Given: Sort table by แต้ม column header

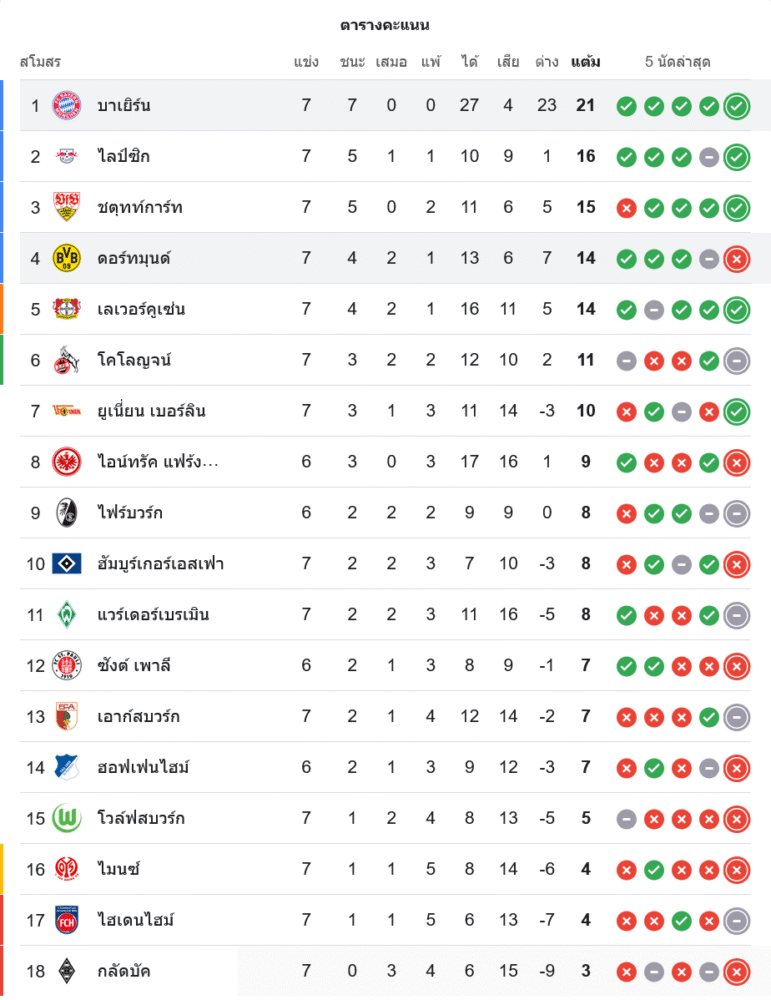Looking at the screenshot, I should pos(585,62).
